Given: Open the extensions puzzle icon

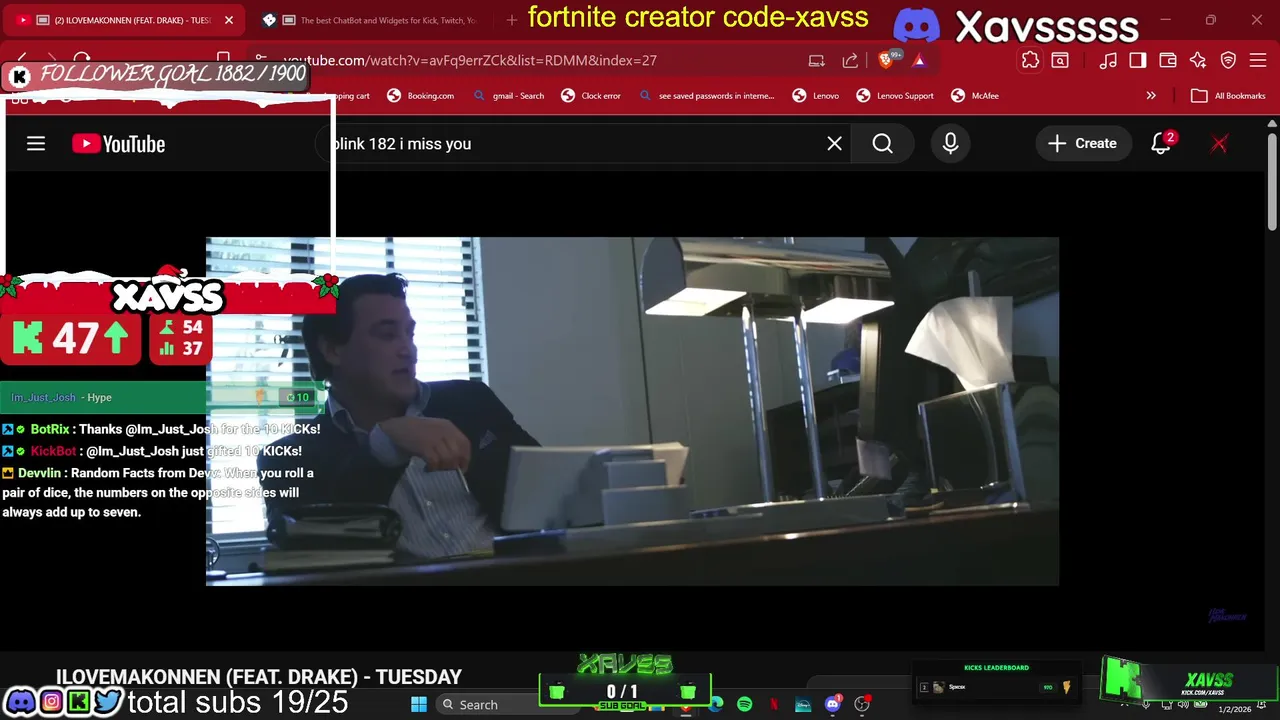Looking at the screenshot, I should [1030, 60].
